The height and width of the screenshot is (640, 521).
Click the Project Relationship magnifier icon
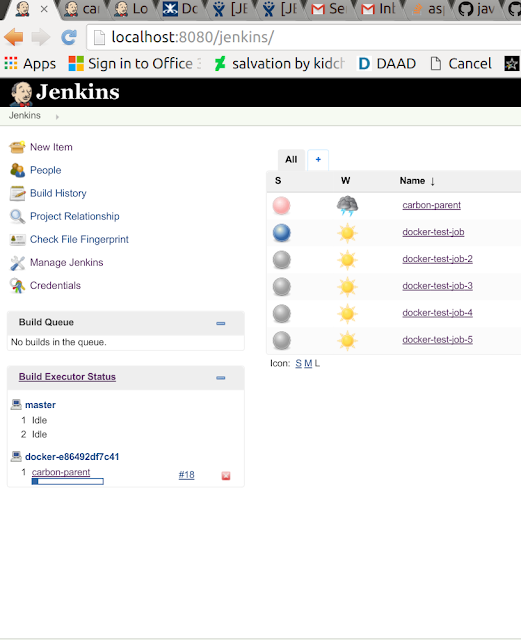17,216
